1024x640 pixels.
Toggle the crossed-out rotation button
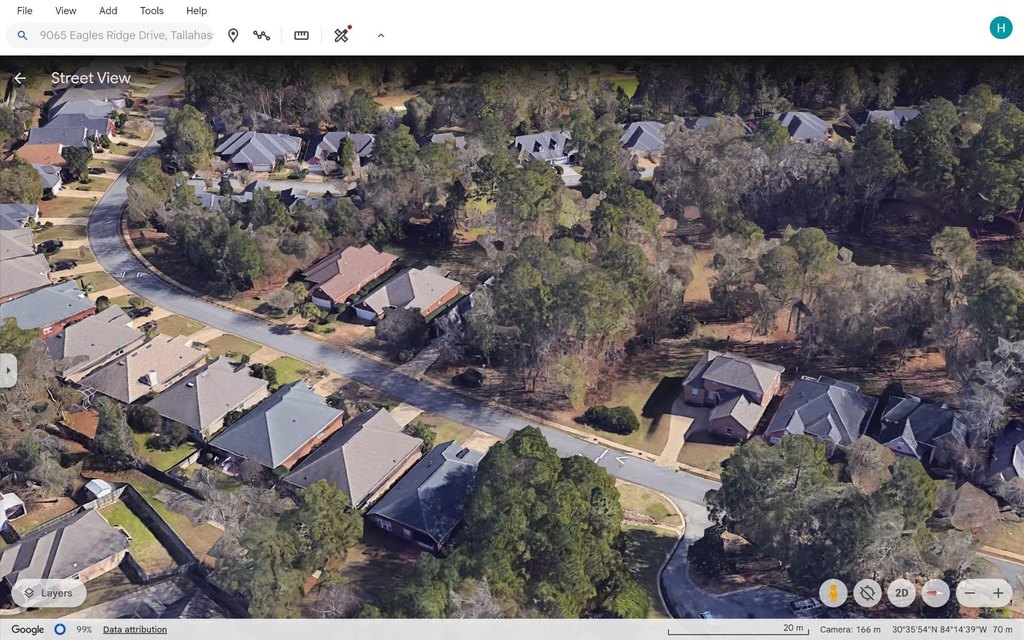coord(867,593)
